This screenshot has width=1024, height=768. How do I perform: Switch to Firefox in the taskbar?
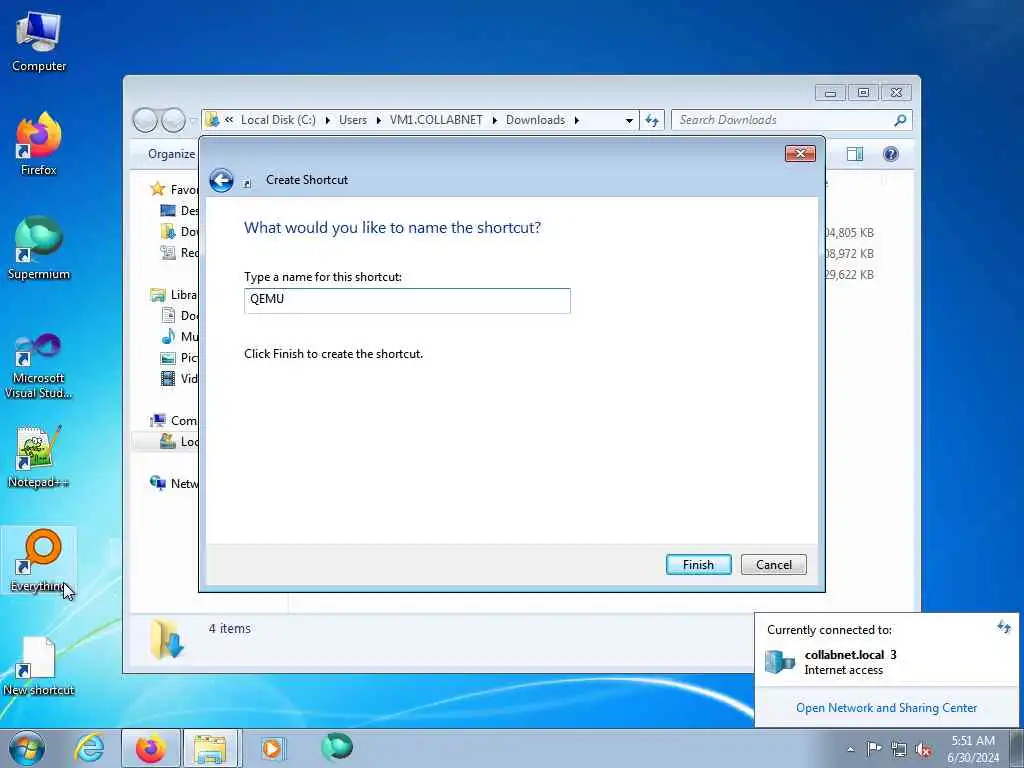[150, 748]
